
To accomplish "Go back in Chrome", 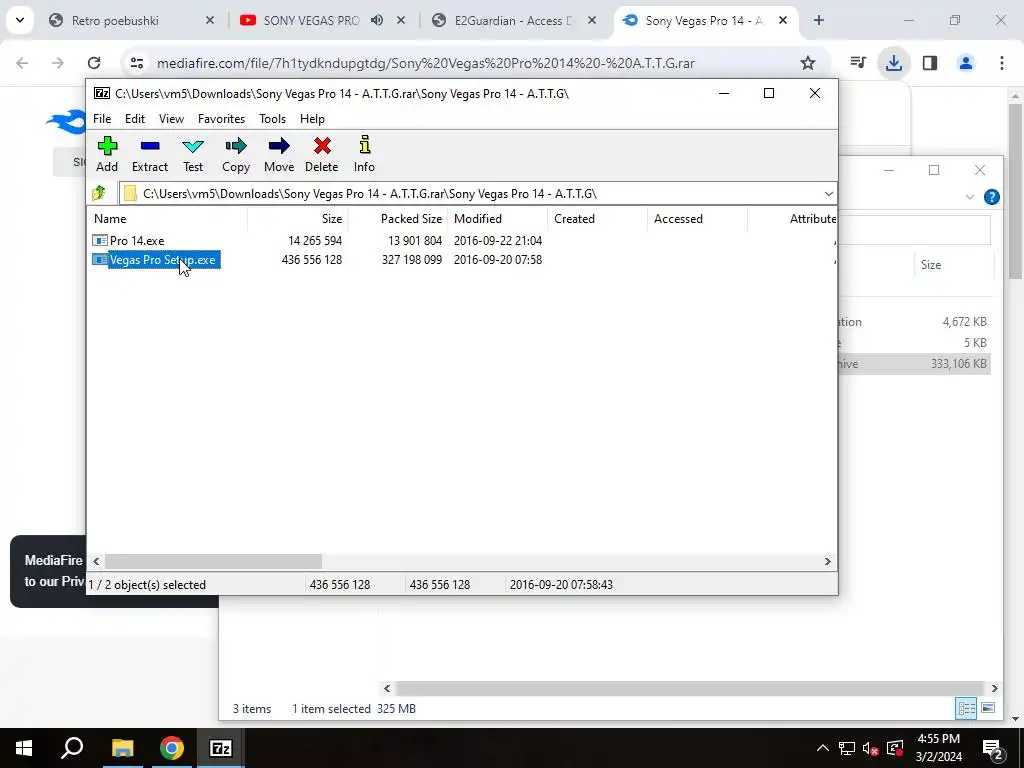I will pyautogui.click(x=22, y=63).
